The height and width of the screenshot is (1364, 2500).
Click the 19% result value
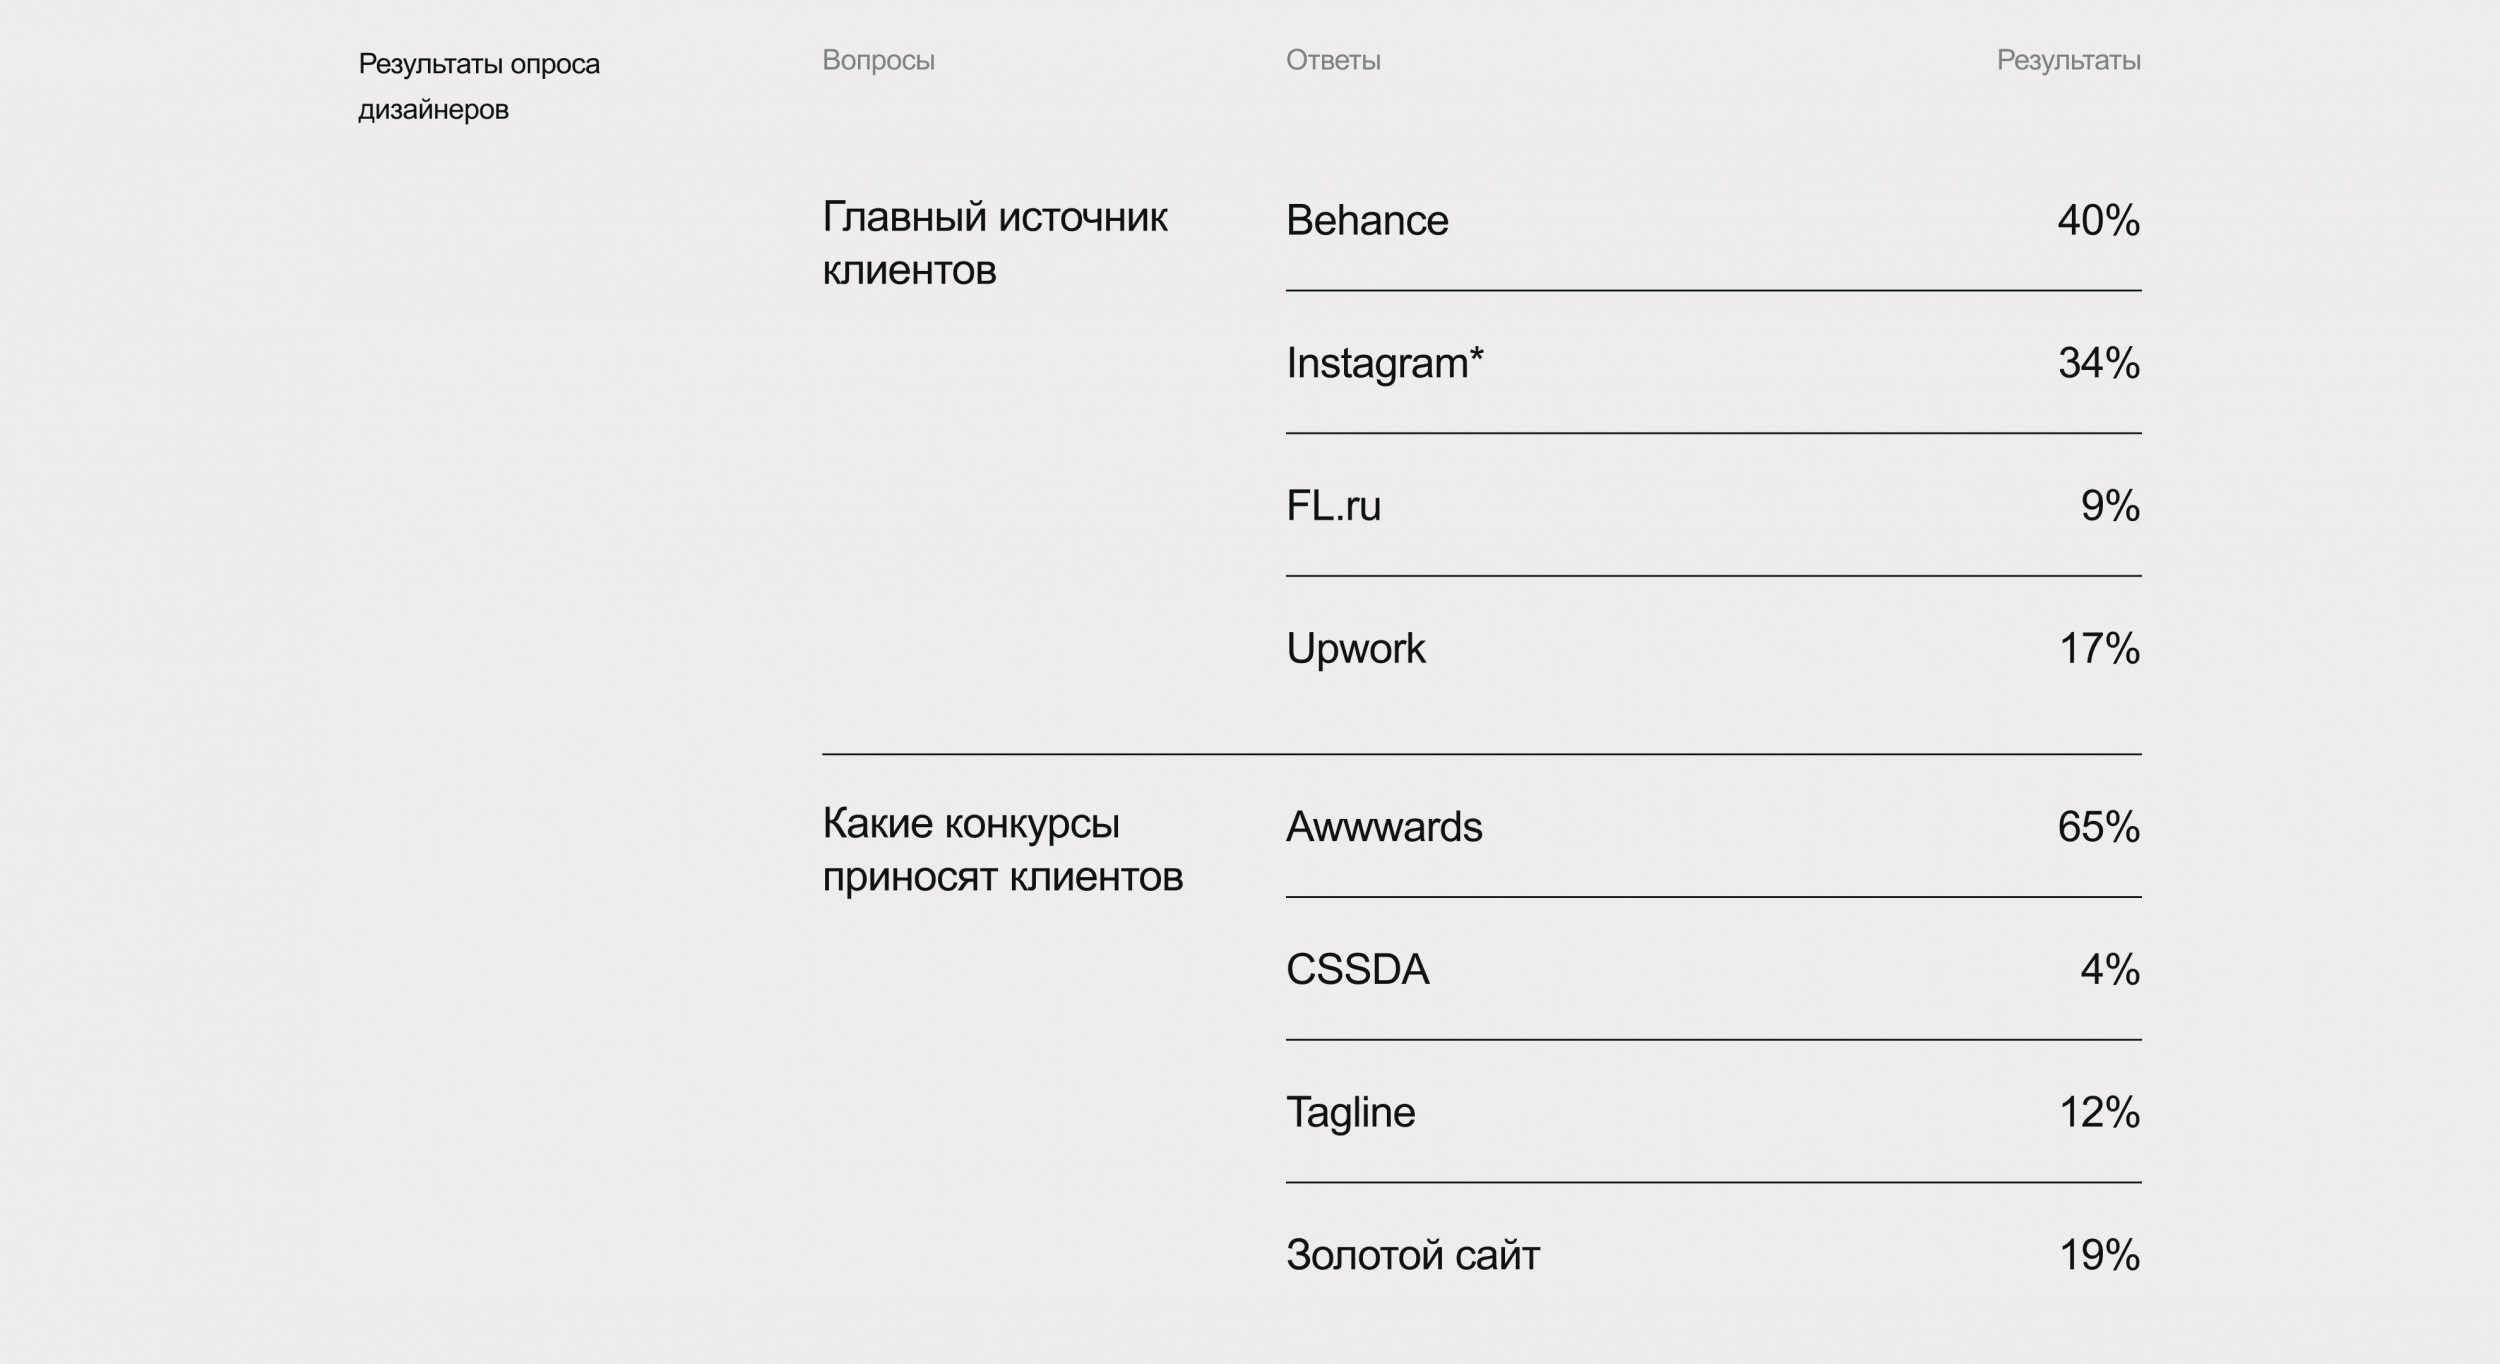(x=2099, y=1256)
